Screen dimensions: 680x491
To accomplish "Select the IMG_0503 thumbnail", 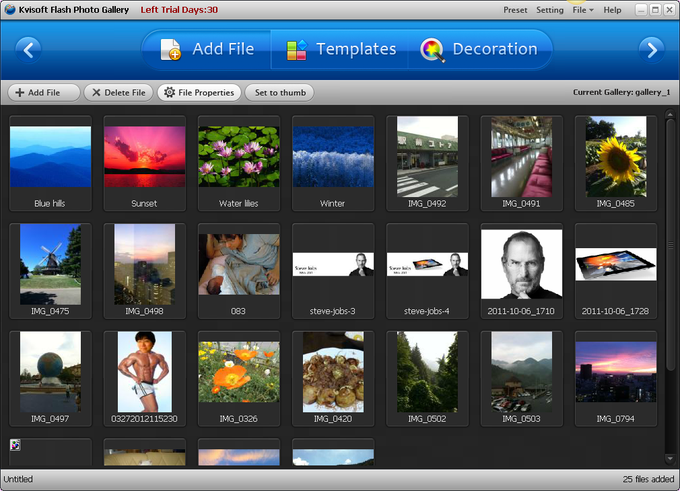I will point(522,379).
